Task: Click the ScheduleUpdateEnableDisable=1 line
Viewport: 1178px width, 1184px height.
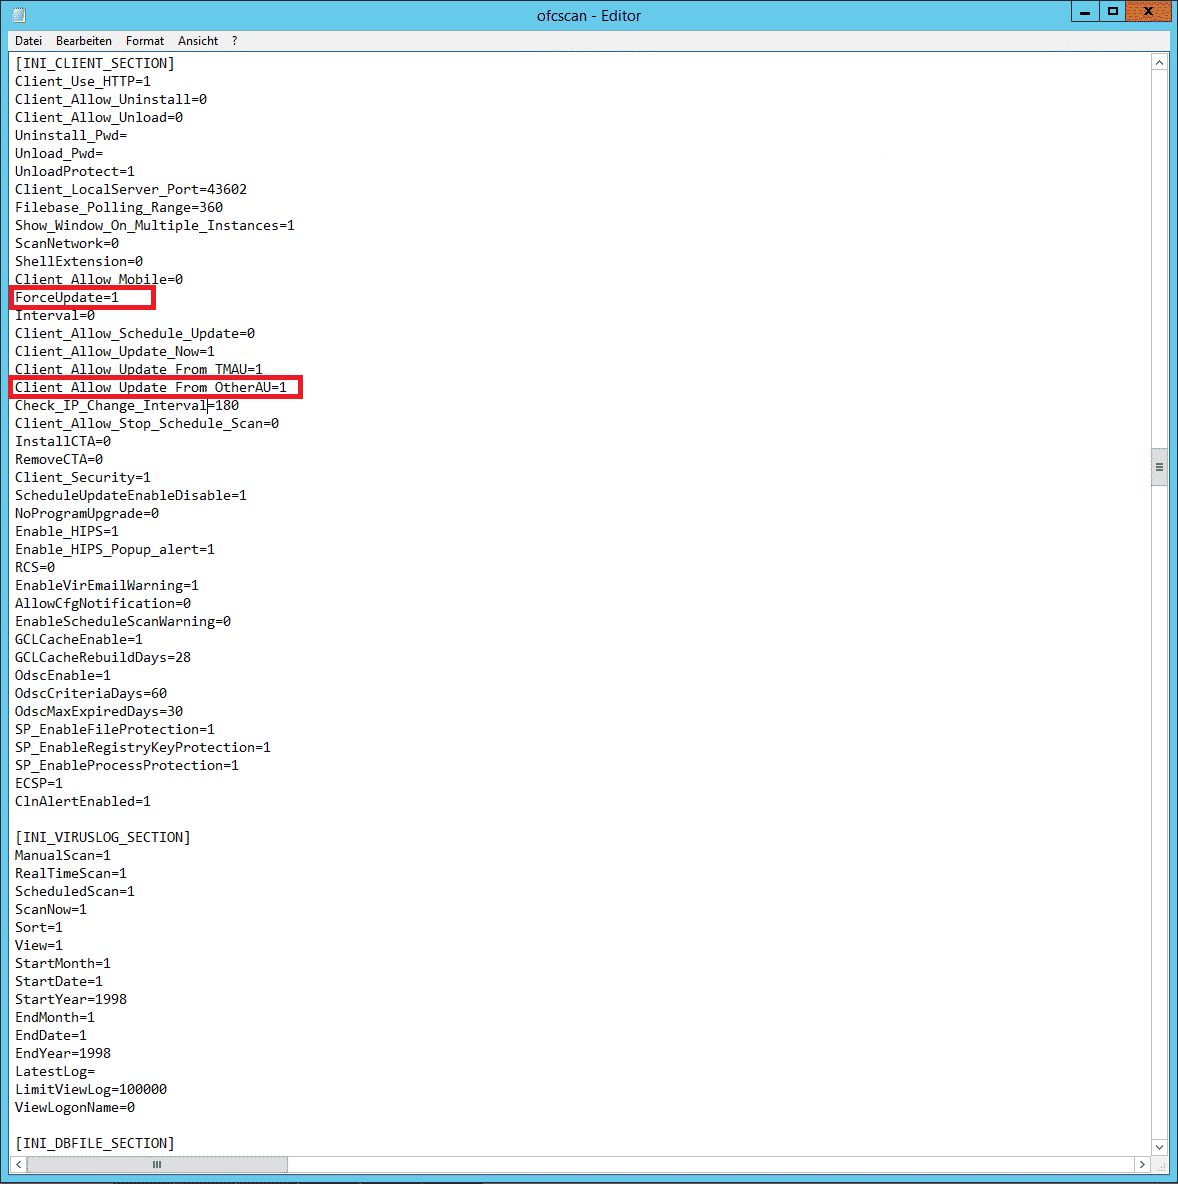Action: [131, 495]
